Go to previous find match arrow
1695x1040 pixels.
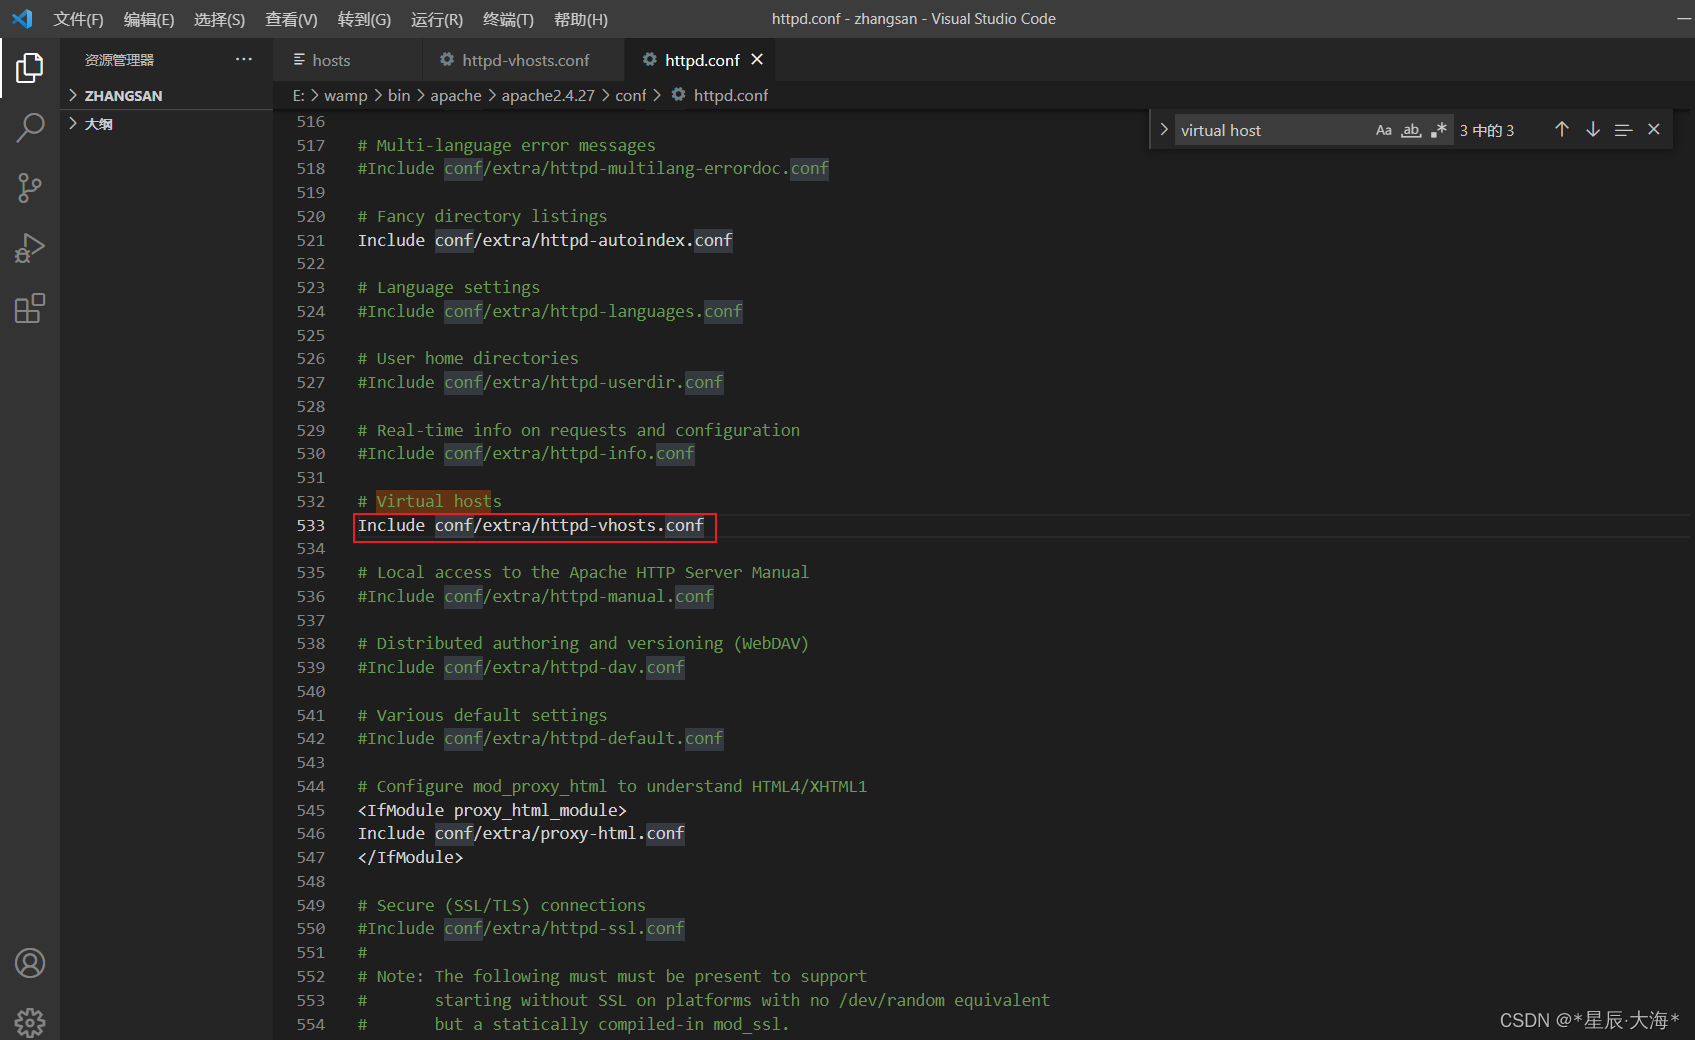pyautogui.click(x=1562, y=130)
